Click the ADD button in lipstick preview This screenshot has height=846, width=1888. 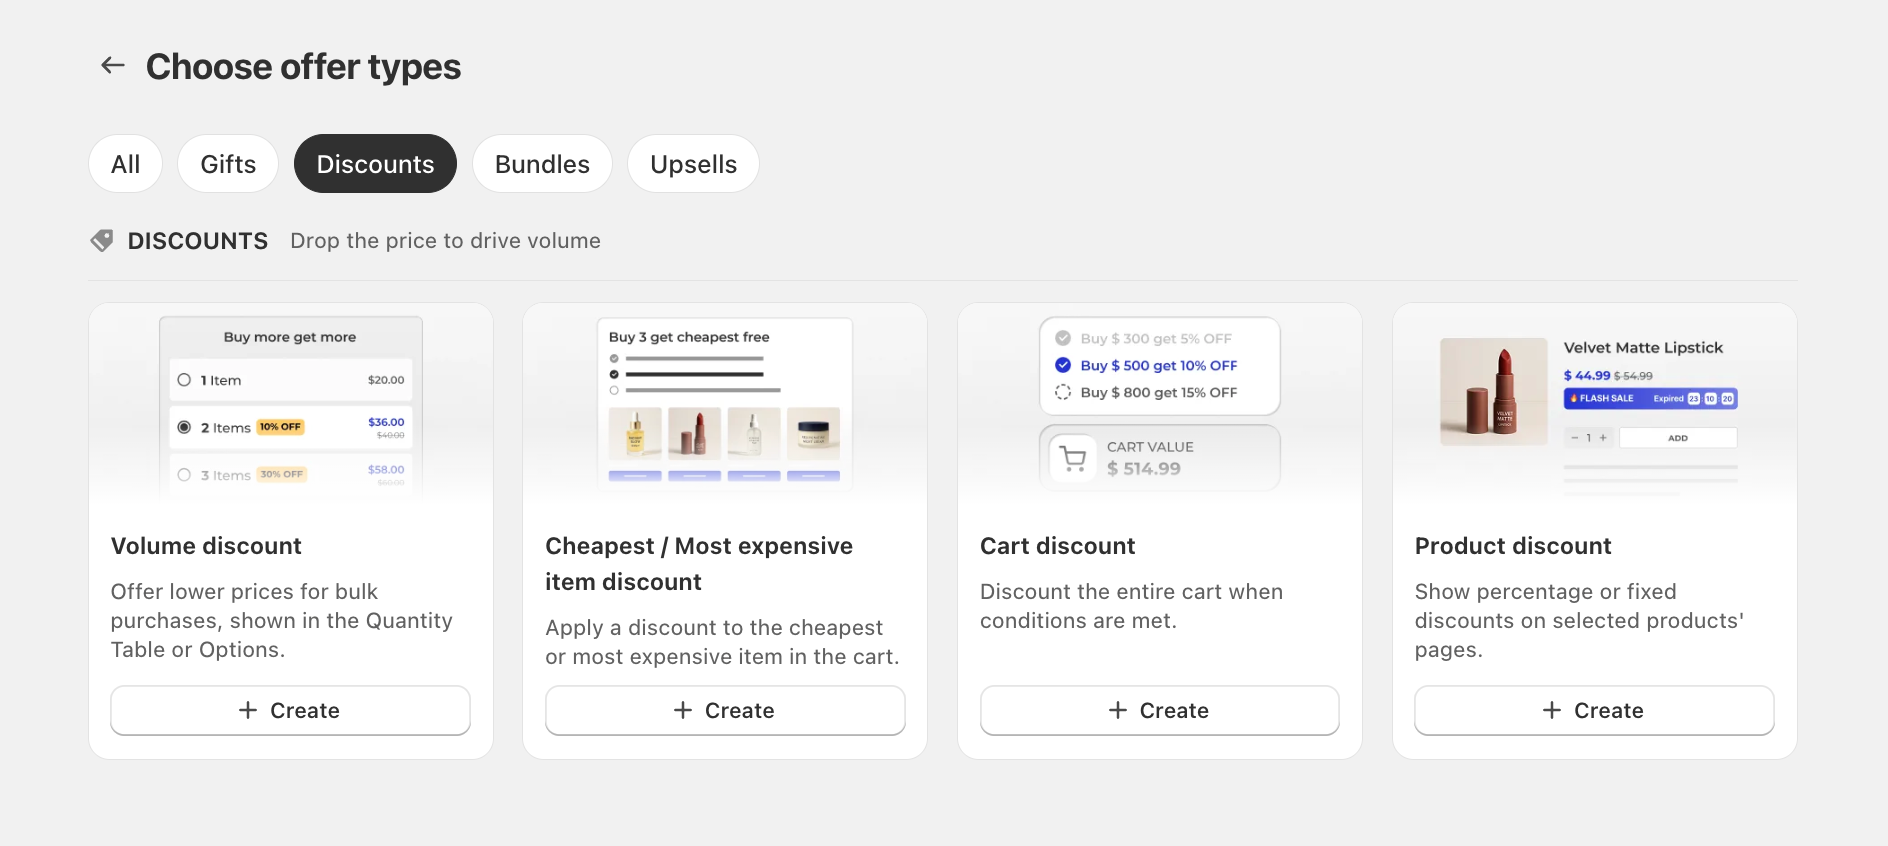(1678, 438)
